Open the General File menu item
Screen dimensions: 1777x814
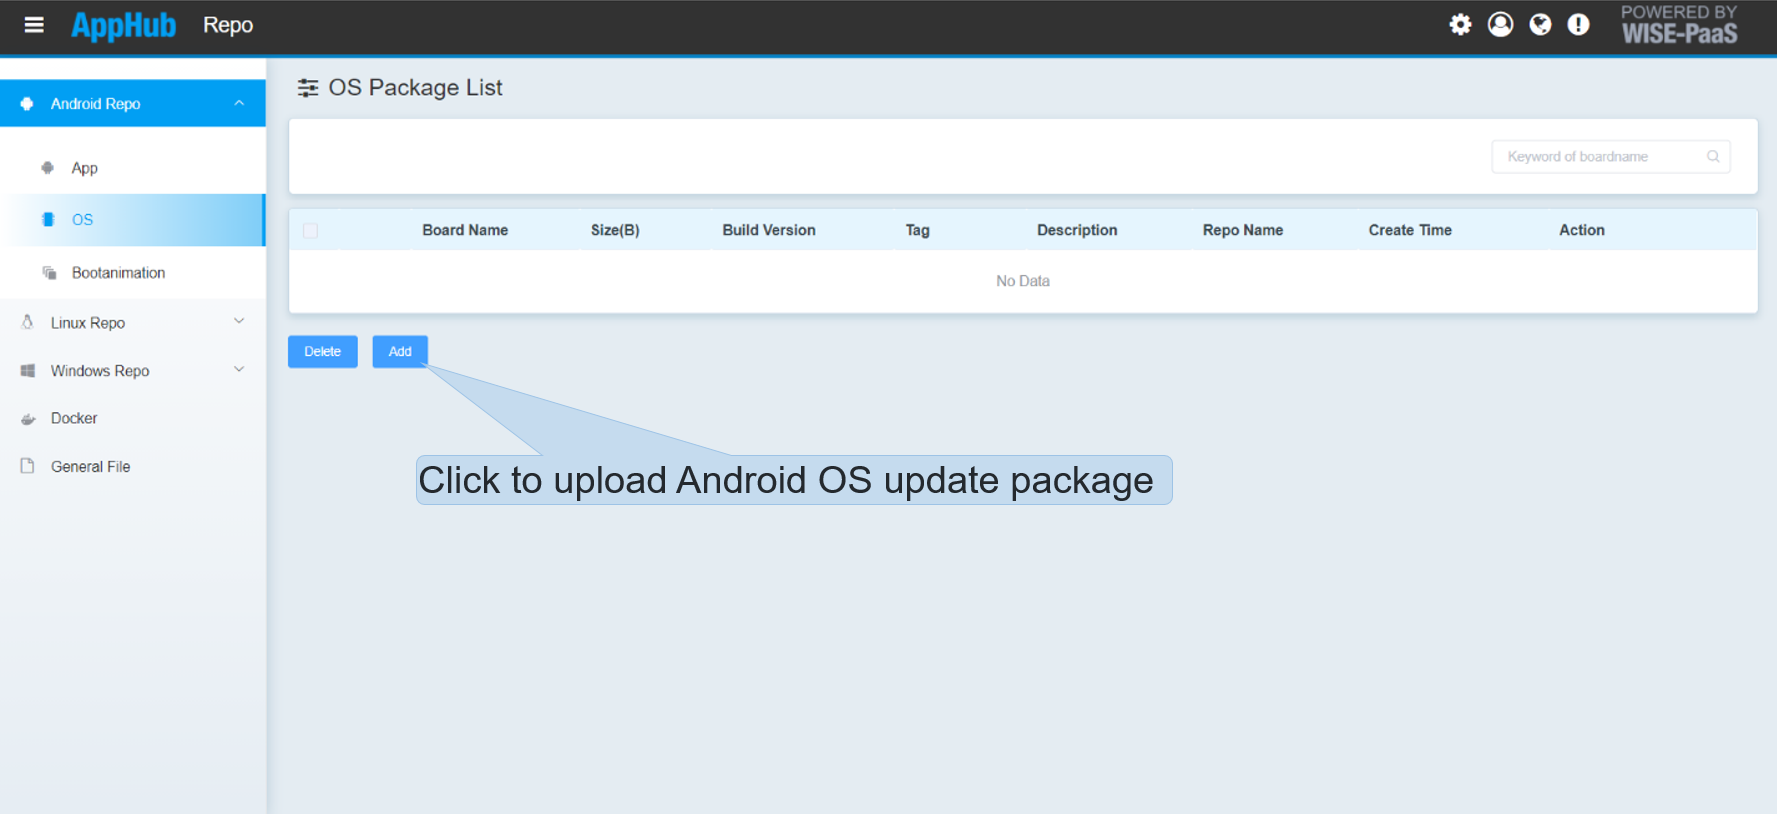pos(133,467)
